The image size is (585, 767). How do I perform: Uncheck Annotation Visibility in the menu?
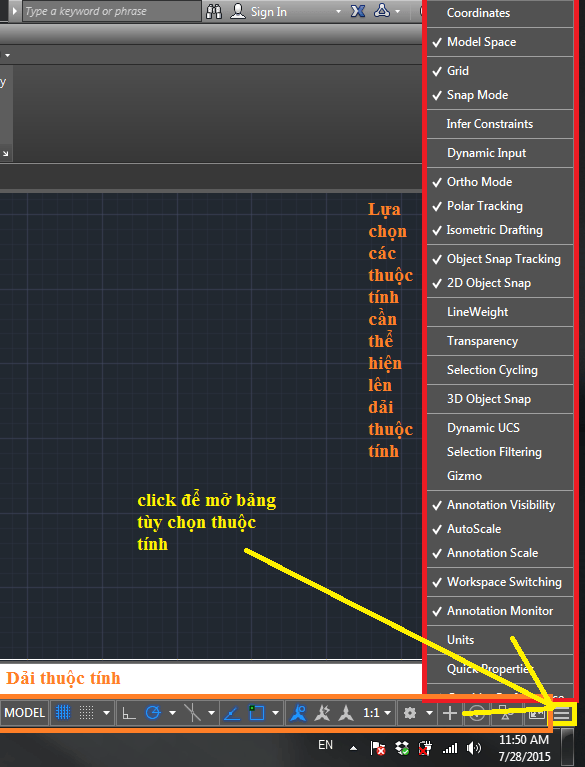pyautogui.click(x=500, y=505)
